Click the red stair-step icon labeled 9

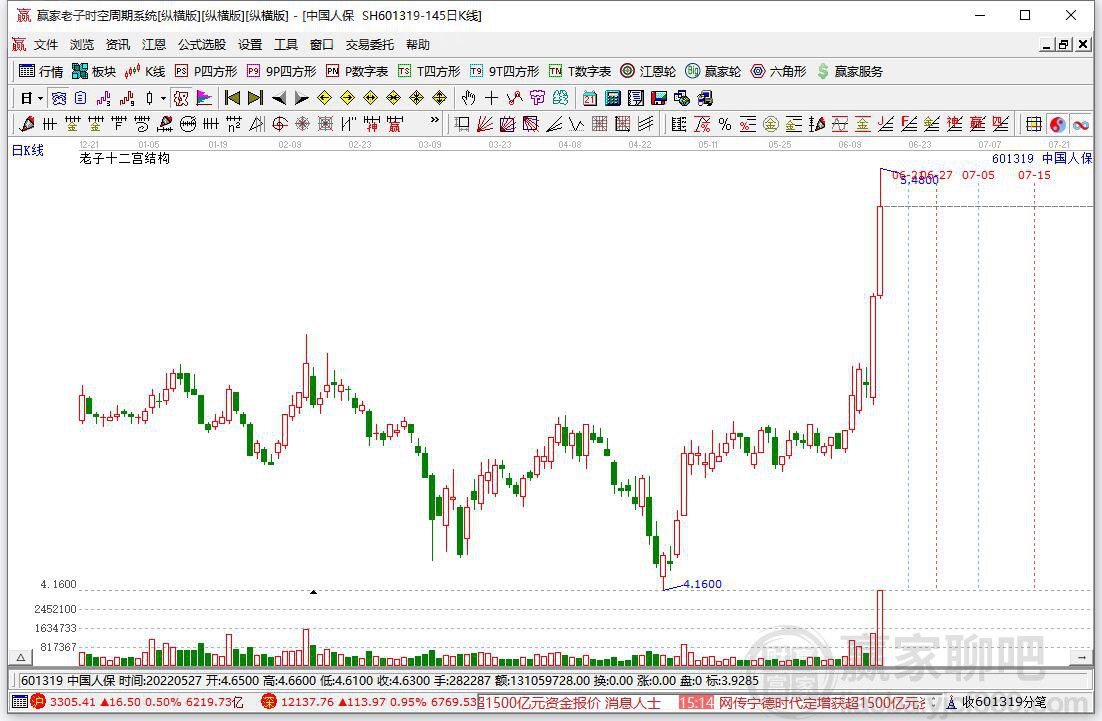[x=127, y=98]
